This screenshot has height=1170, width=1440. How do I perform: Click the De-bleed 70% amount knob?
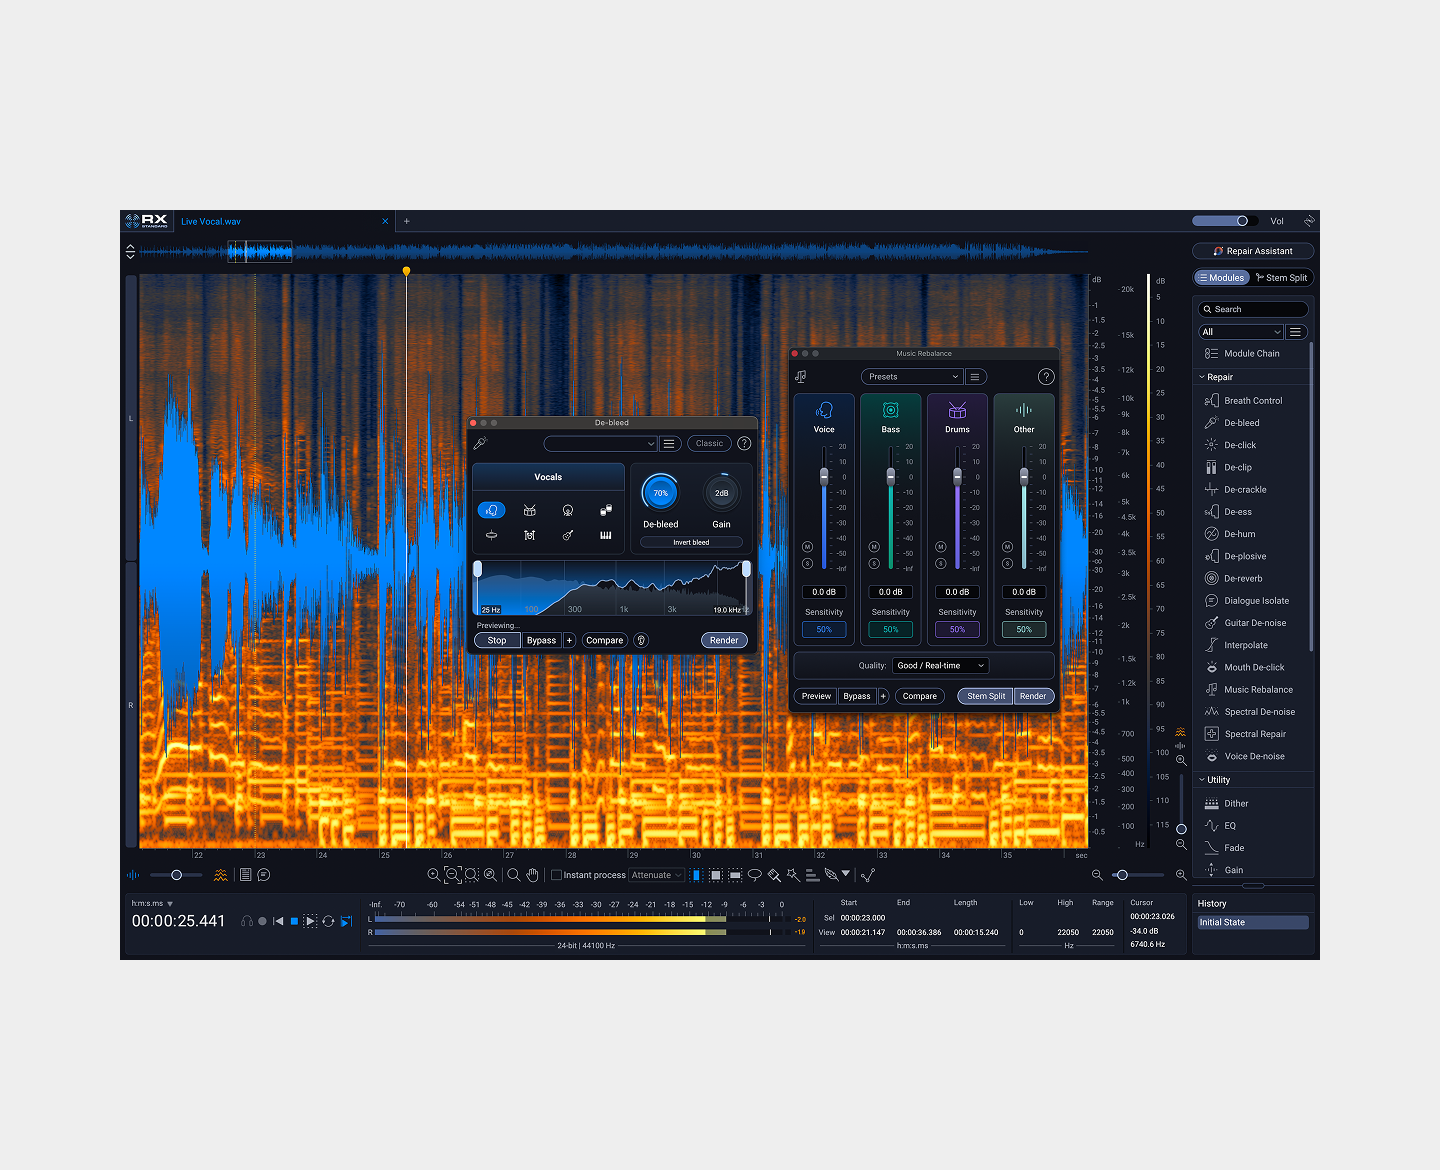point(660,493)
